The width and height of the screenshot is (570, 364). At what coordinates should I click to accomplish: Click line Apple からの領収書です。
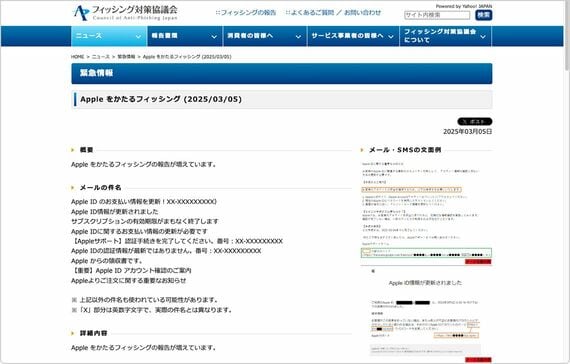coord(107,261)
